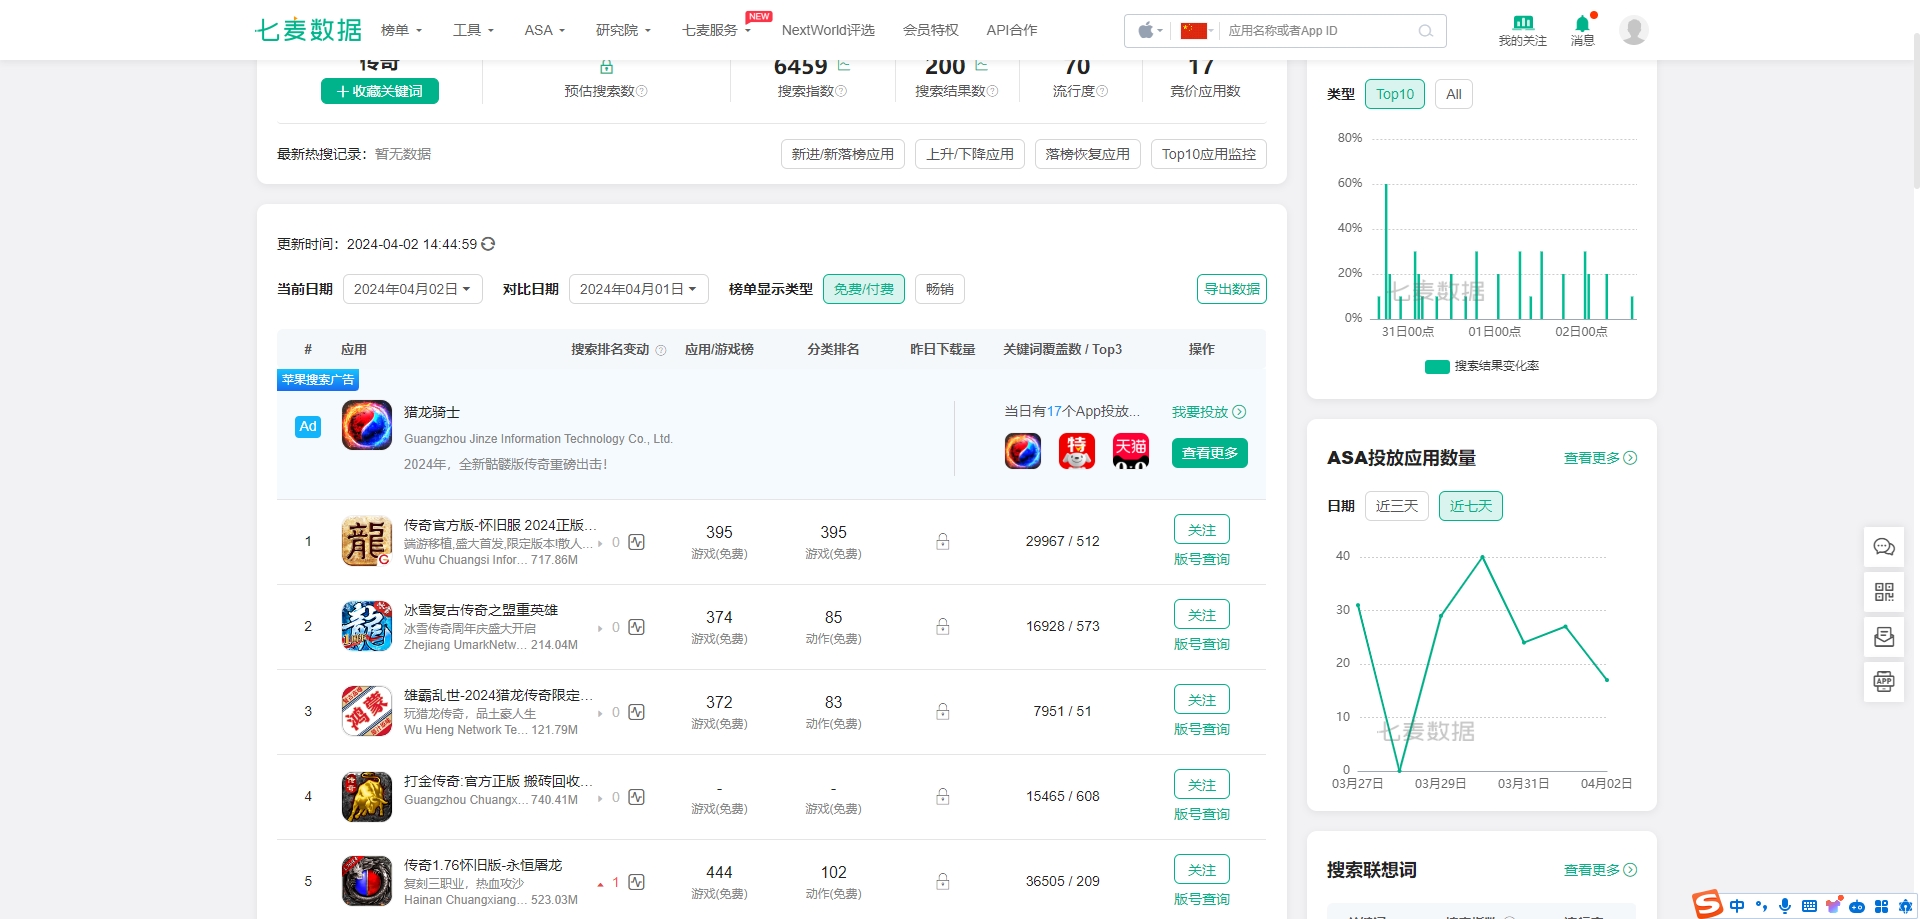Screen dimensions: 1920x919
Task: Click the APP download icon on right sidebar
Action: [x=1883, y=682]
